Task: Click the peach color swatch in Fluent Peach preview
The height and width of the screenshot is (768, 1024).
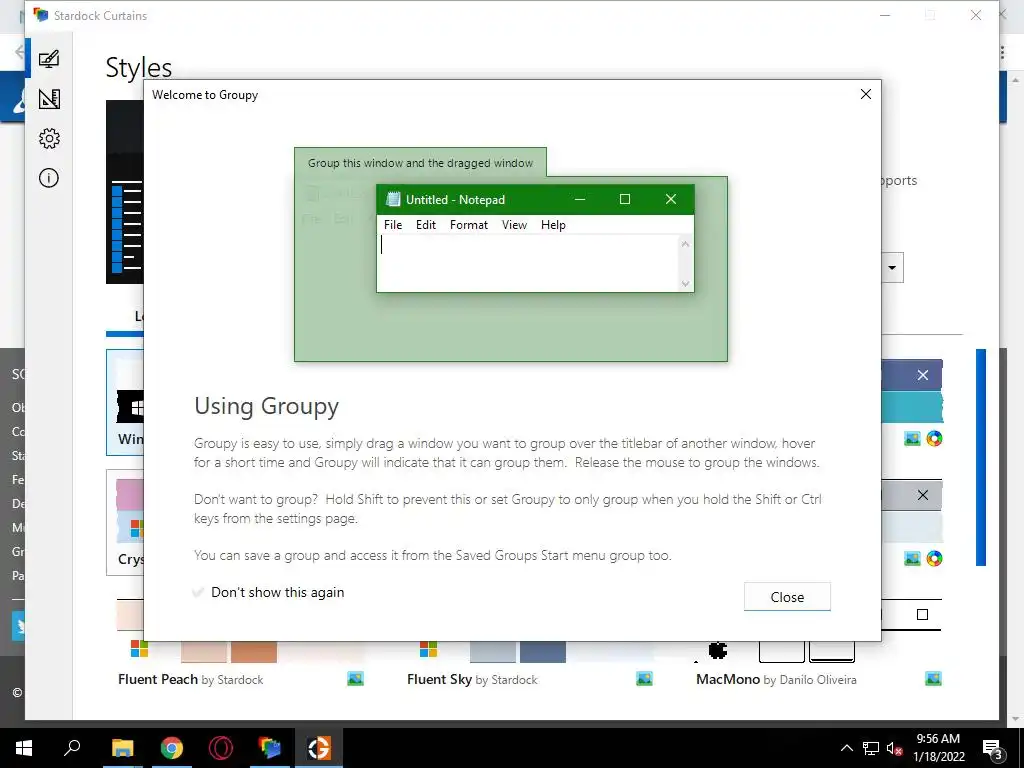Action: 254,652
